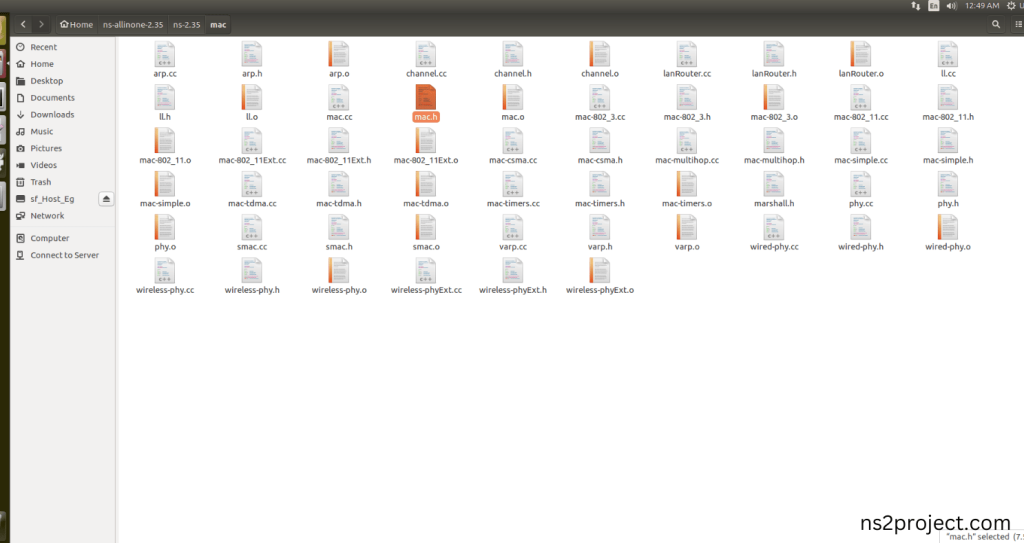This screenshot has width=1024, height=543.
Task: Navigate to Home in the path bar
Action: pyautogui.click(x=76, y=24)
